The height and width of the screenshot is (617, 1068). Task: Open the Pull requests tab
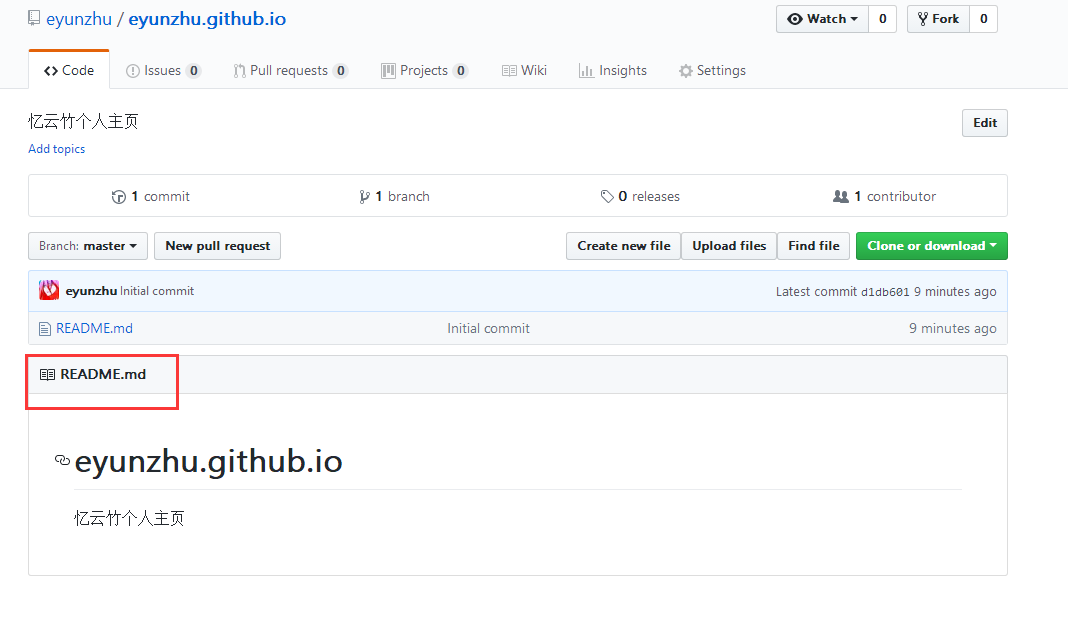(x=291, y=71)
